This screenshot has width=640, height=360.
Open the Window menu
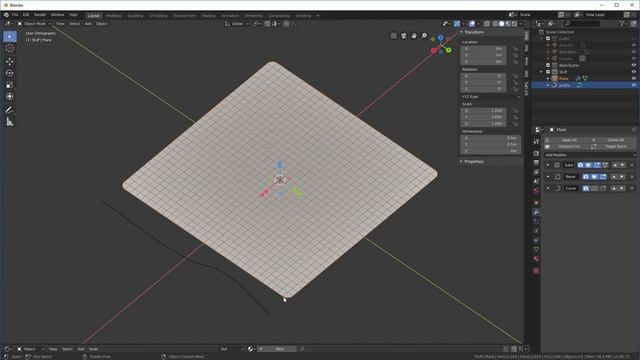tap(58, 15)
